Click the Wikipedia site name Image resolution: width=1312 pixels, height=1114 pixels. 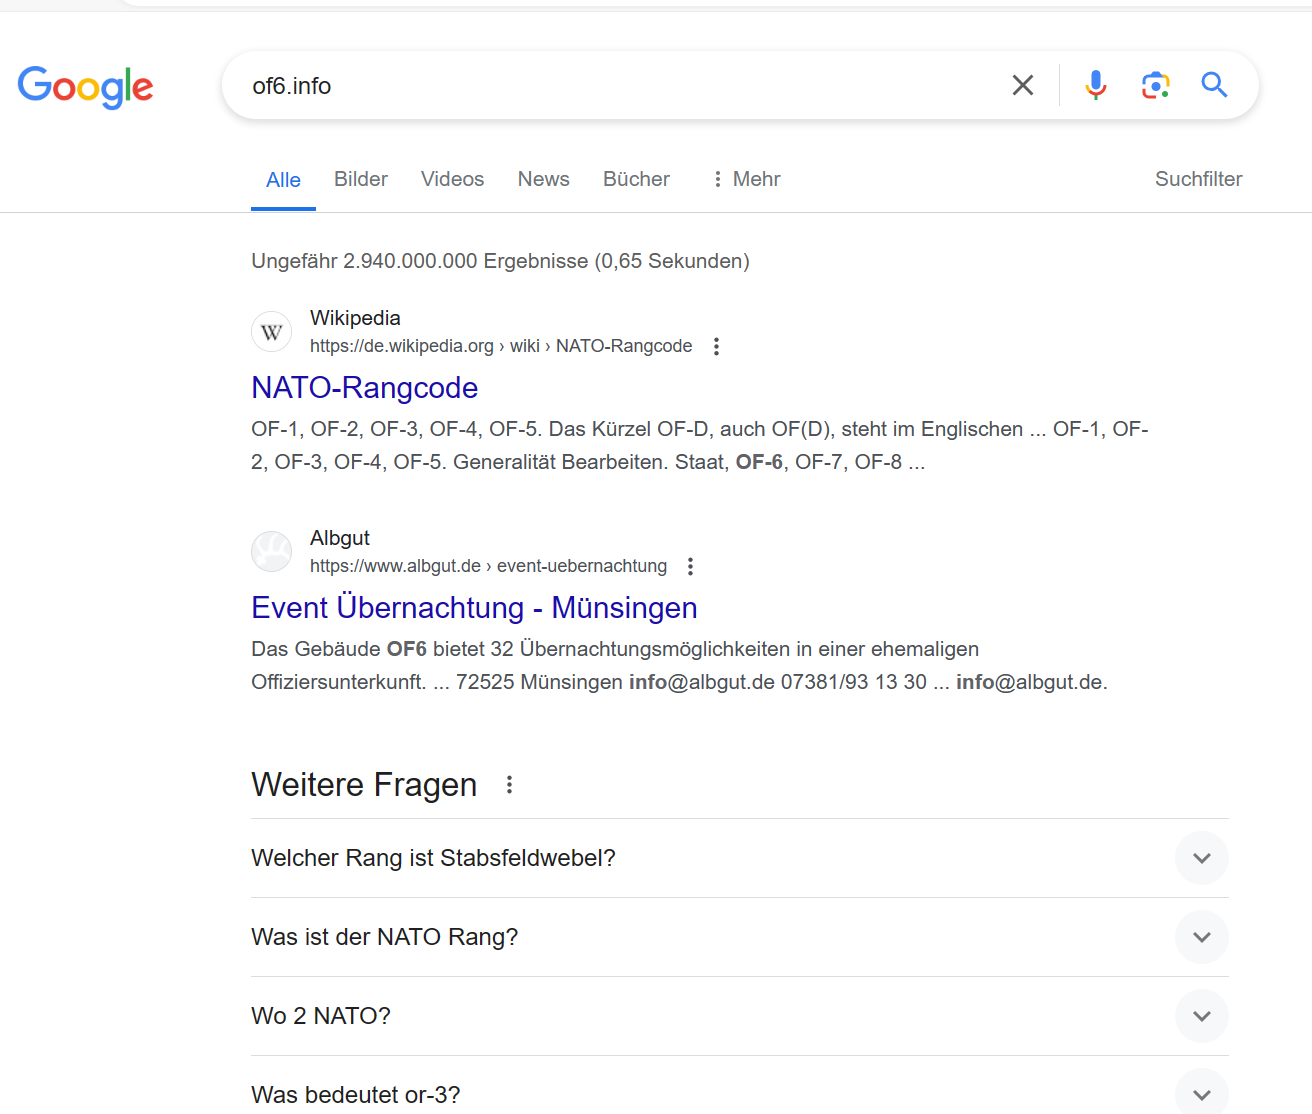click(355, 318)
